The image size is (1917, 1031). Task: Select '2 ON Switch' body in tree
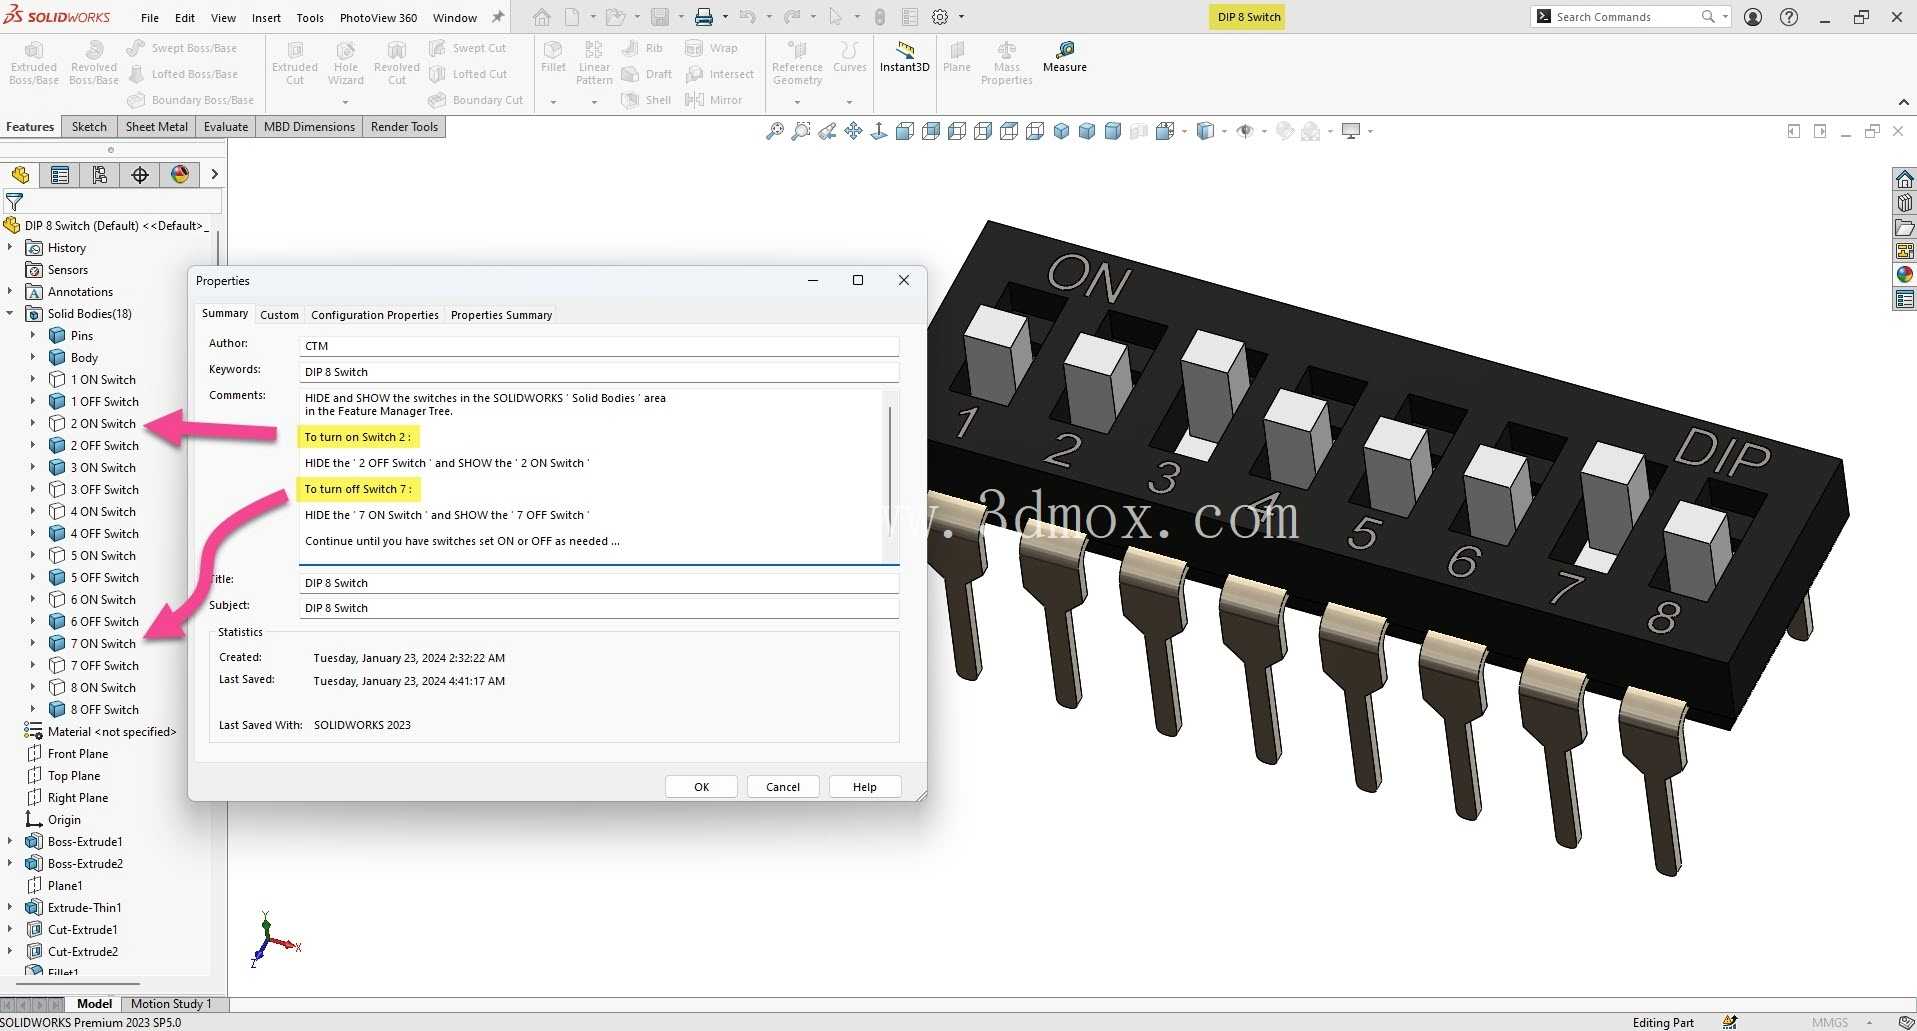click(x=103, y=424)
